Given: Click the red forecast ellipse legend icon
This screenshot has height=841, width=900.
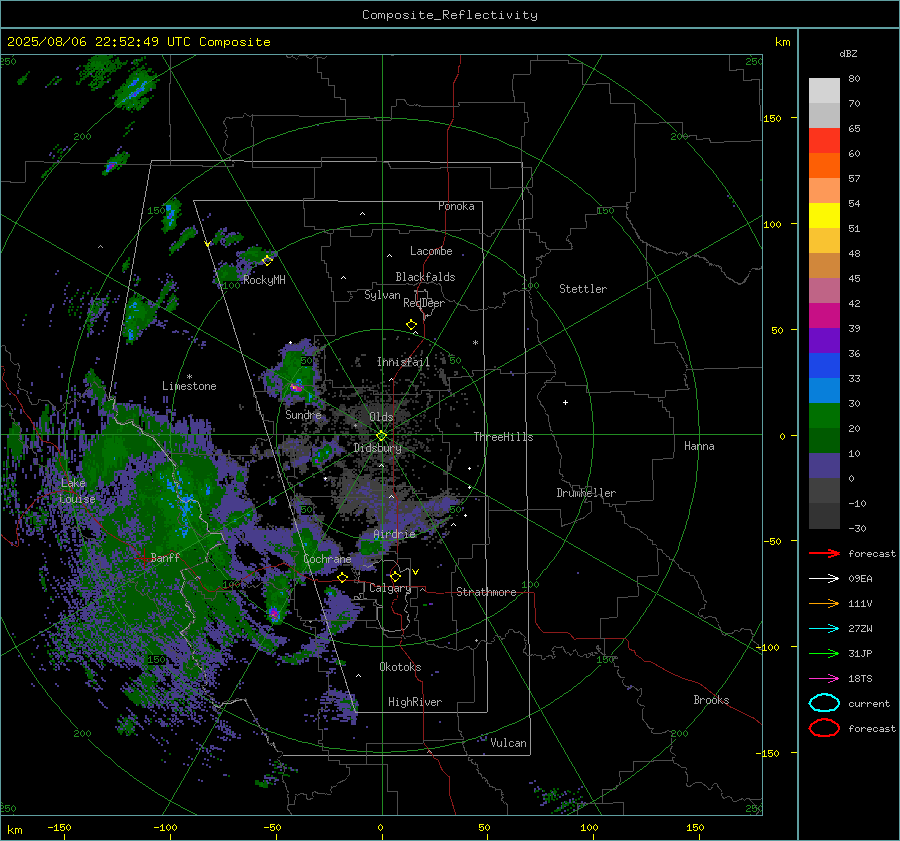Looking at the screenshot, I should point(824,728).
